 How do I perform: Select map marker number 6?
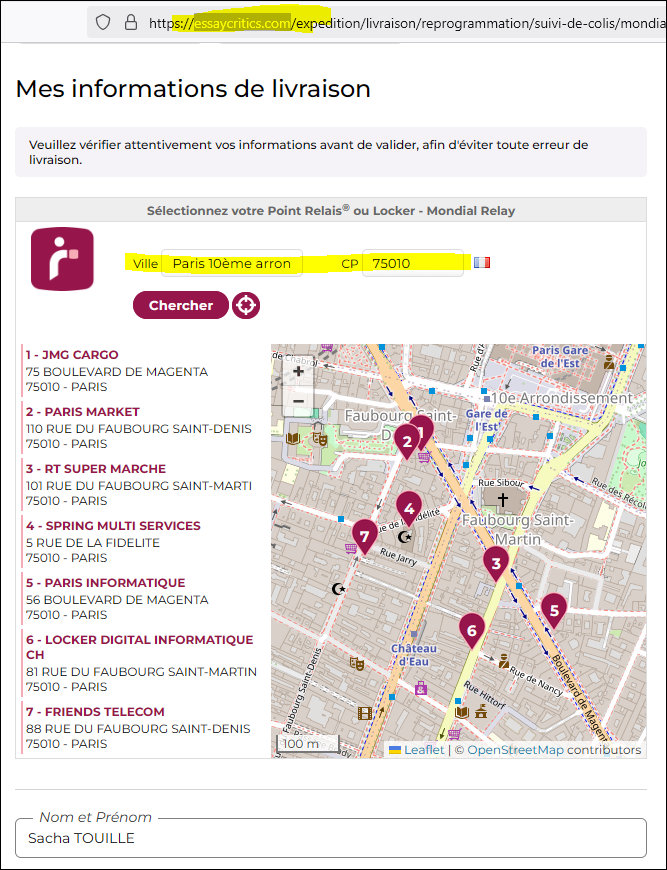pyautogui.click(x=471, y=629)
